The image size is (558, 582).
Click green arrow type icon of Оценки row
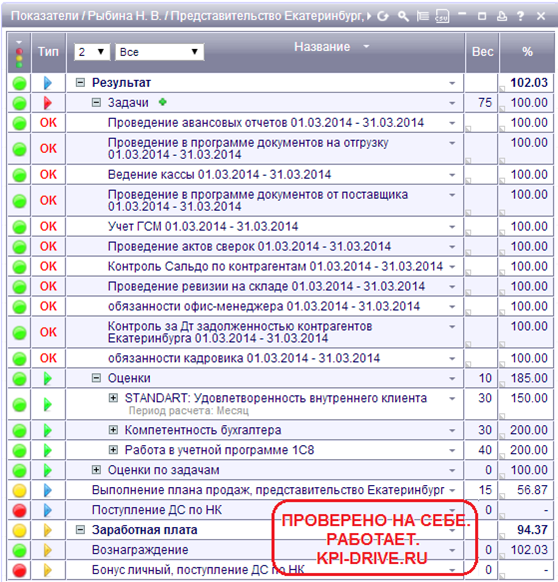coord(48,379)
